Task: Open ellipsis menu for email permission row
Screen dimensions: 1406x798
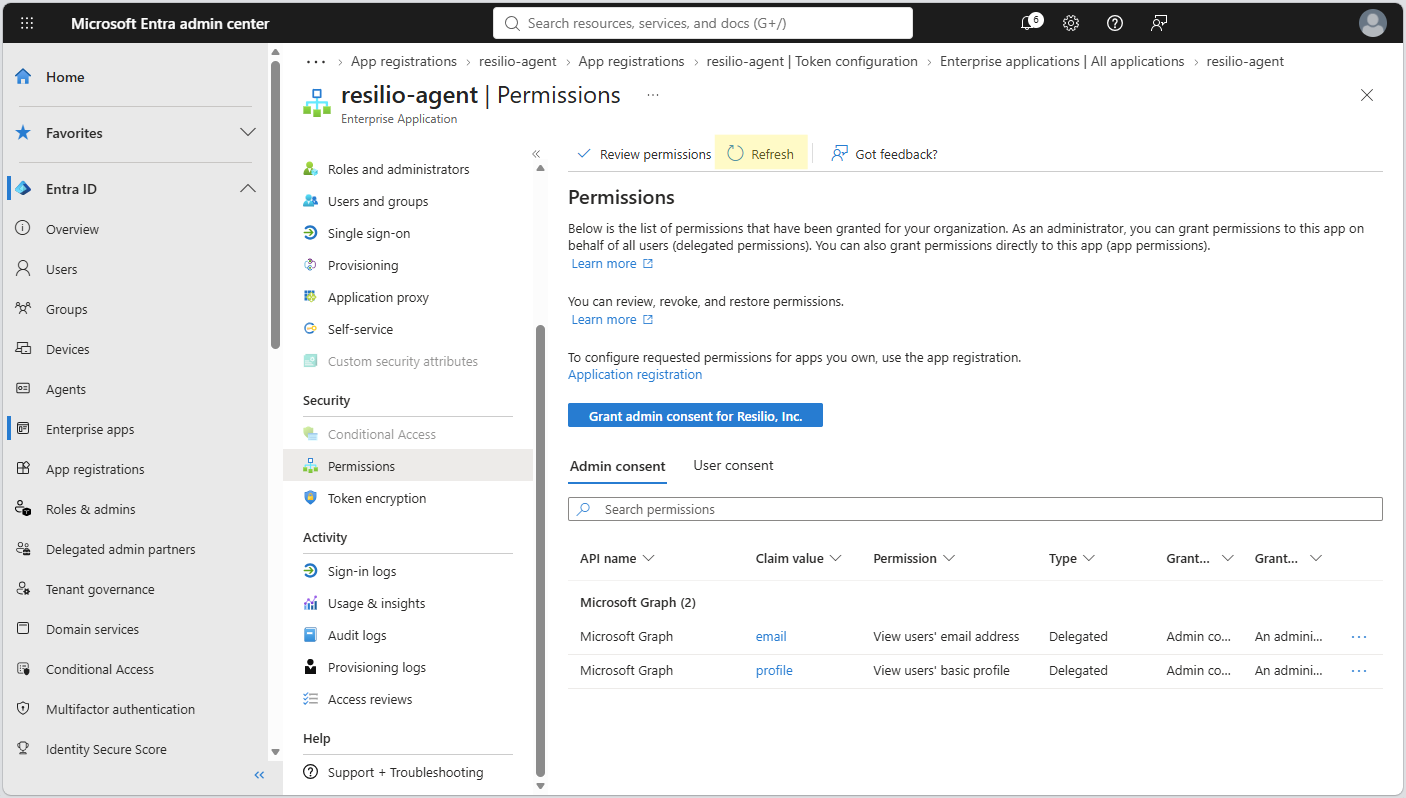Action: coord(1359,636)
